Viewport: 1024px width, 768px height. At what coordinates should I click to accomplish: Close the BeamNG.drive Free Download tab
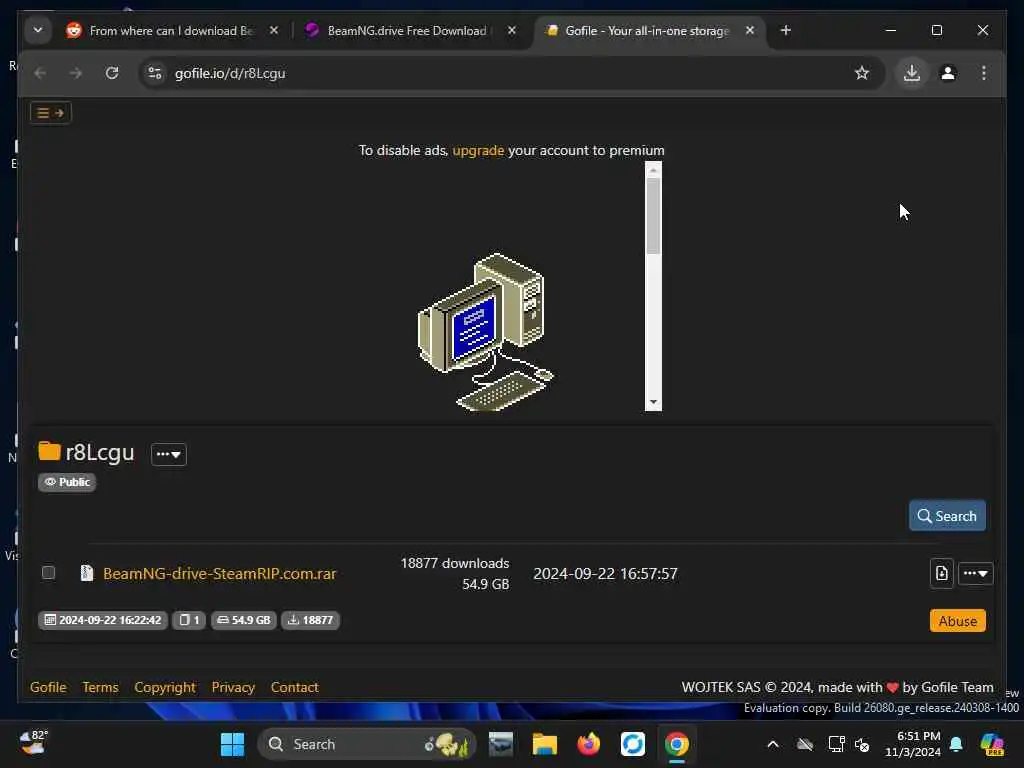click(x=512, y=30)
